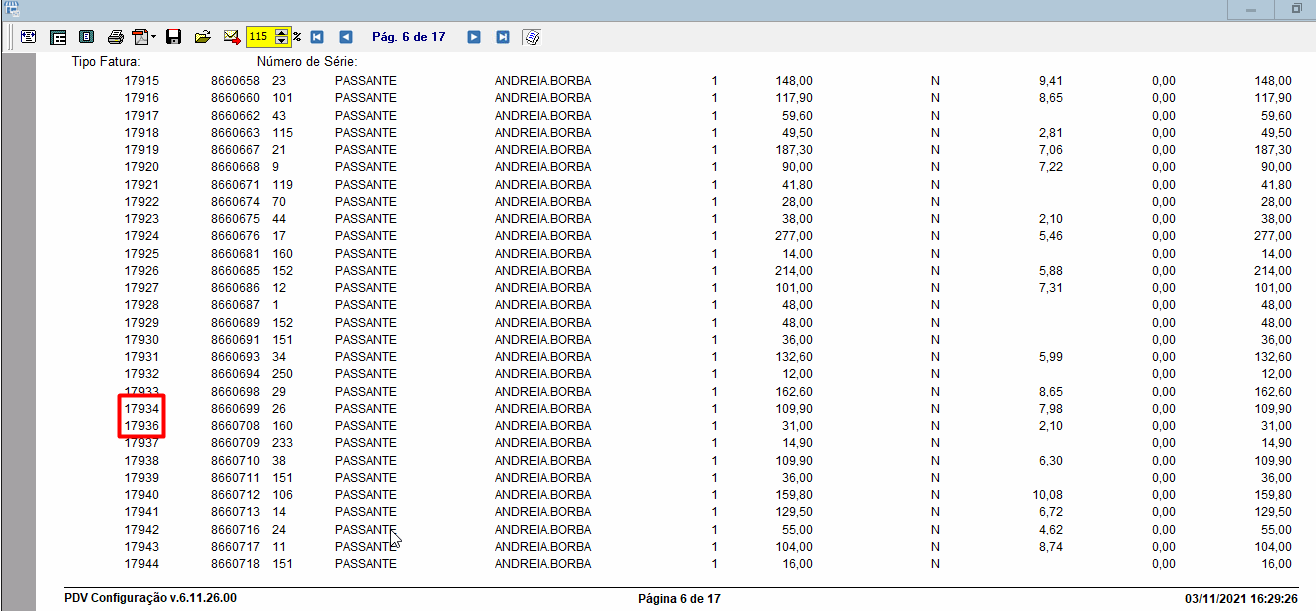Image resolution: width=1316 pixels, height=611 pixels.
Task: Open the PDF export dropdown arrow
Action: [153, 37]
